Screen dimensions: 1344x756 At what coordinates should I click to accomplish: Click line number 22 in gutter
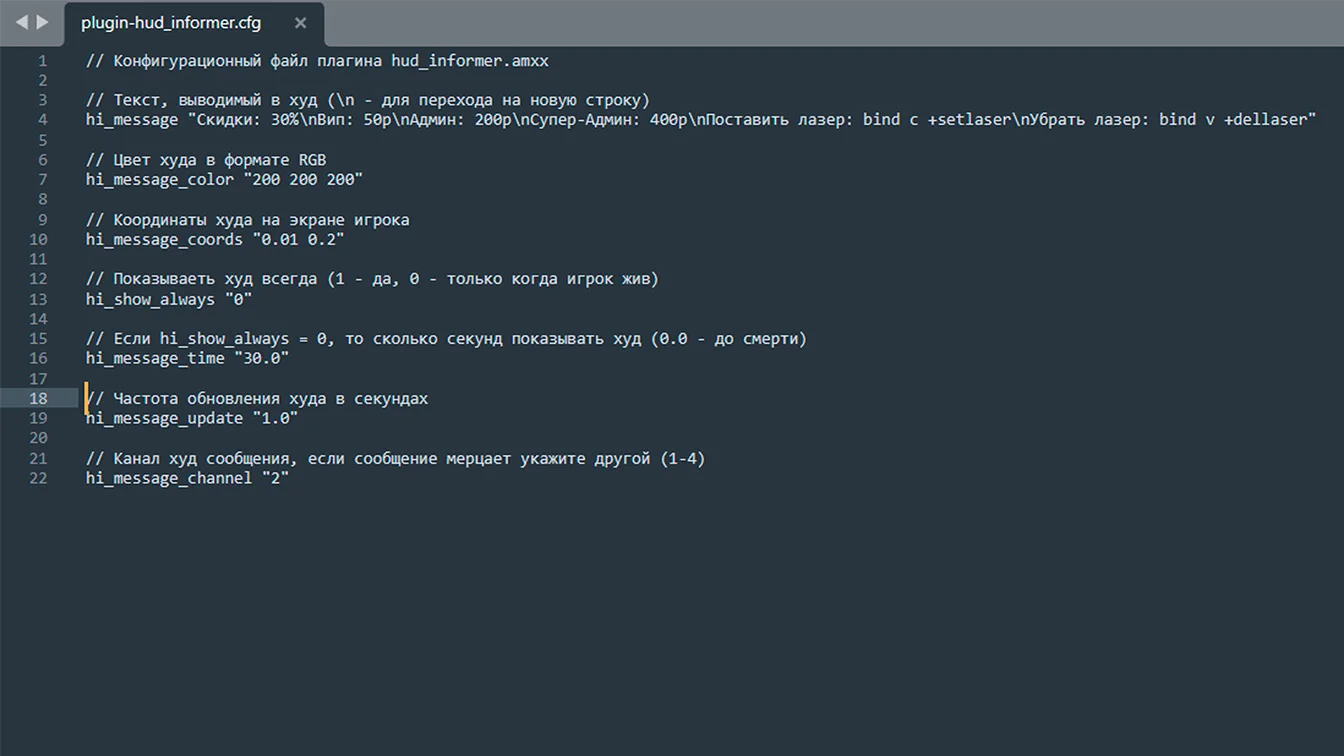pos(38,478)
